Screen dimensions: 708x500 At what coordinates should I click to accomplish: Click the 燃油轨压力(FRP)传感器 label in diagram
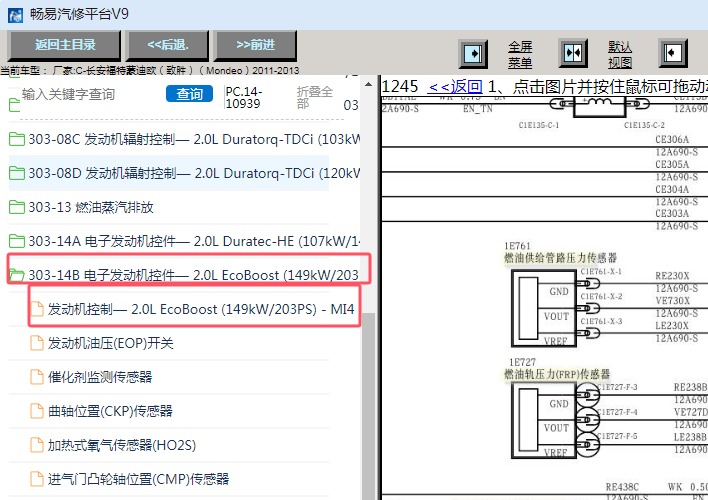pos(557,374)
